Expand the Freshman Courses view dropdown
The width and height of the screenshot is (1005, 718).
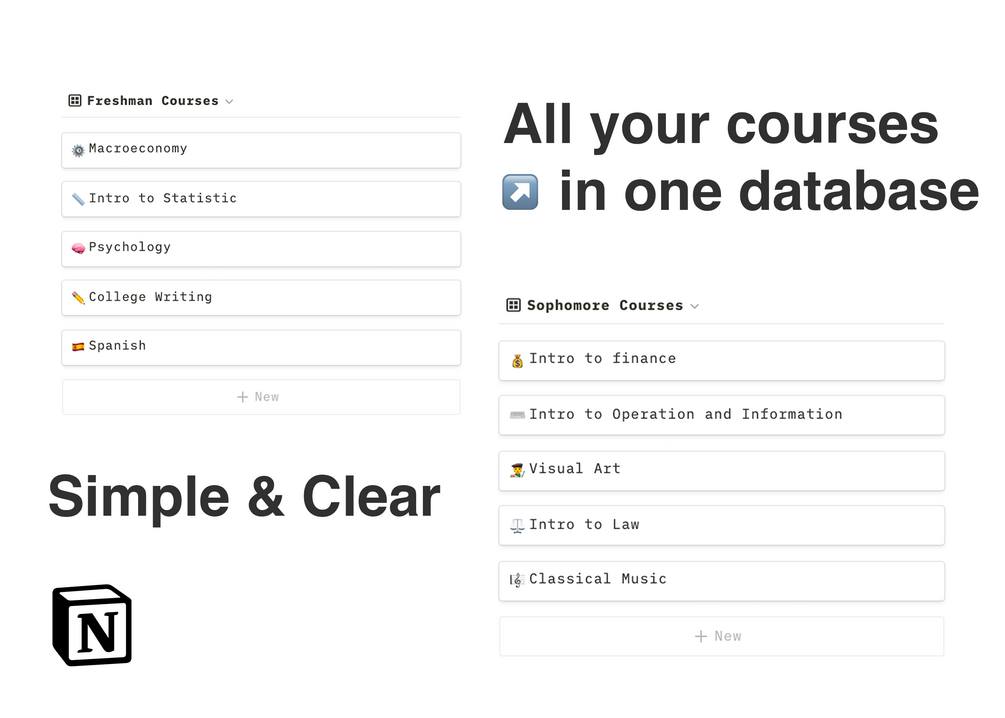point(229,102)
